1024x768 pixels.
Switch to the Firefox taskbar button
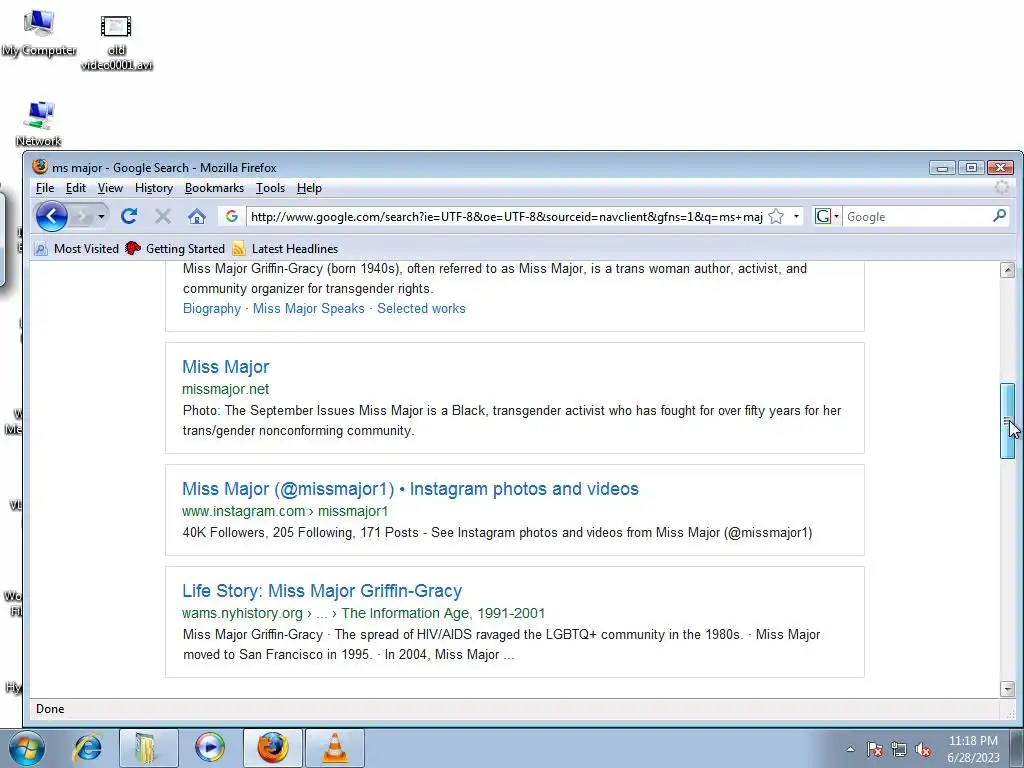272,748
